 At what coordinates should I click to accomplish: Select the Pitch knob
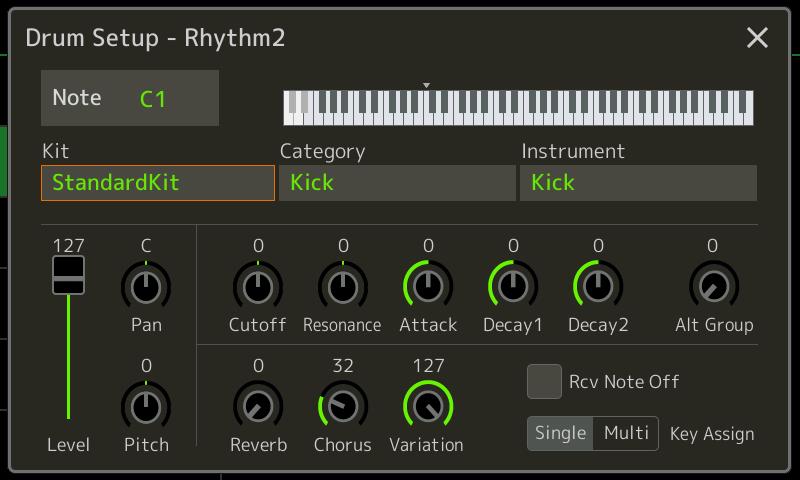coord(146,406)
